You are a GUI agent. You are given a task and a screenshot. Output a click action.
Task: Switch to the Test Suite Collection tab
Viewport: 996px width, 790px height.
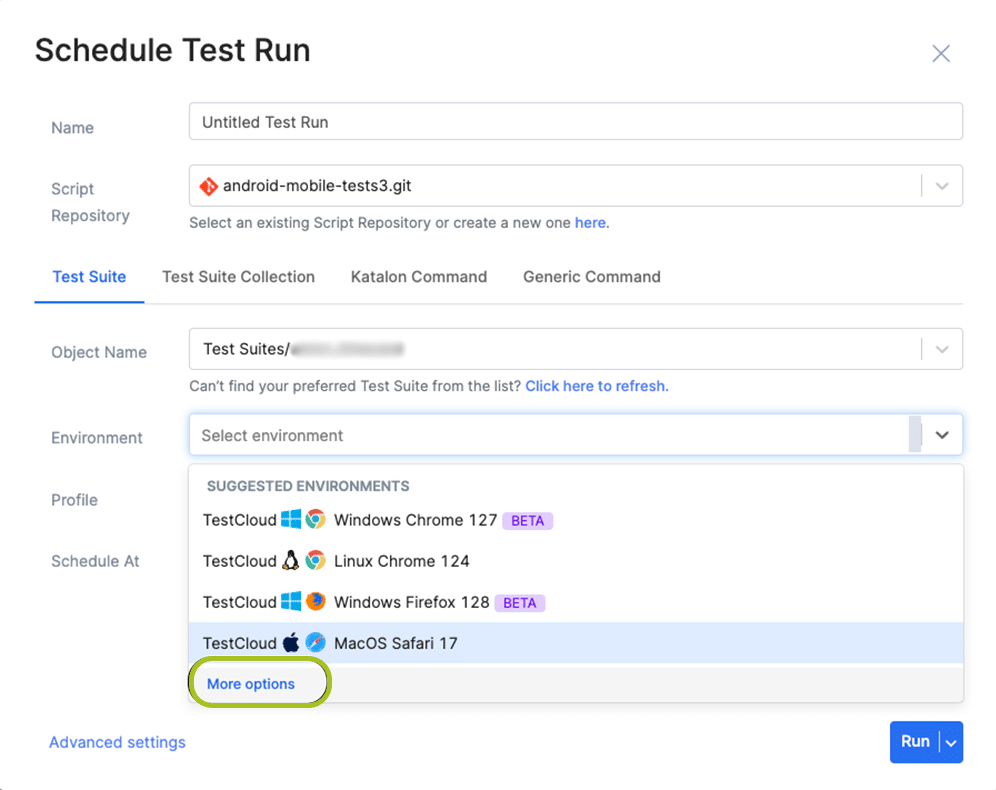point(238,277)
